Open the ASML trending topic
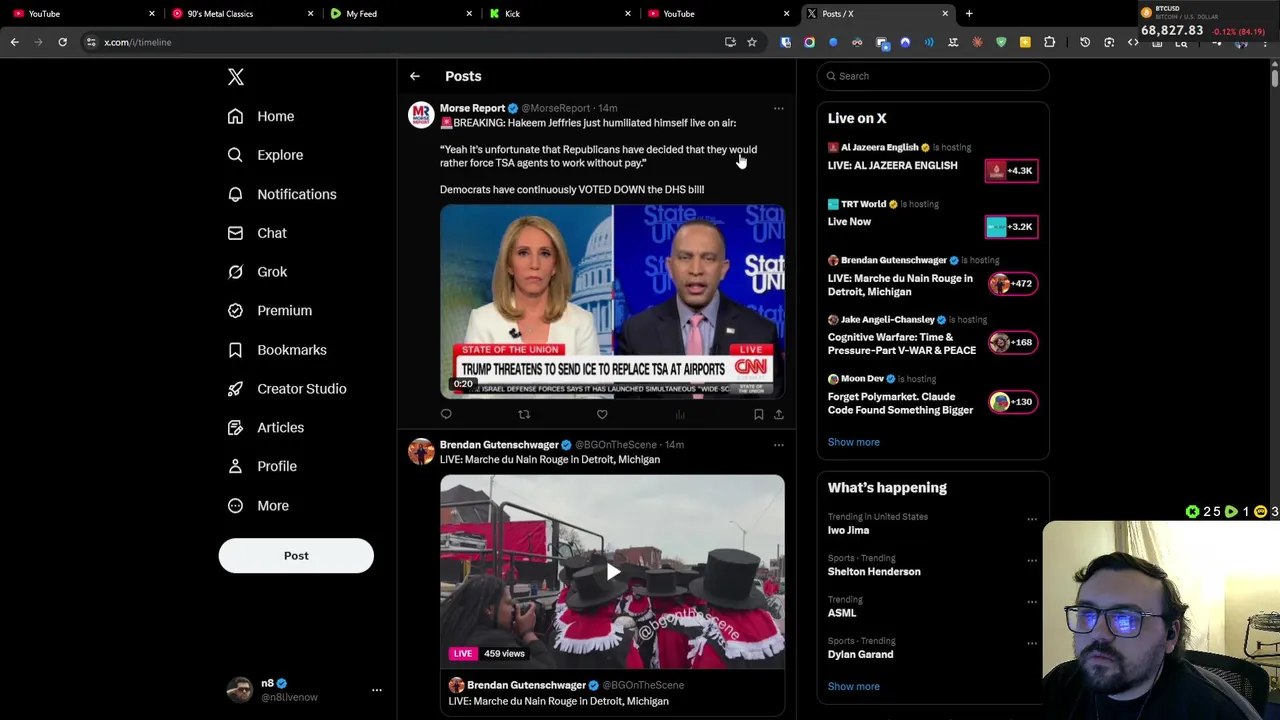The image size is (1280, 720). [x=842, y=613]
